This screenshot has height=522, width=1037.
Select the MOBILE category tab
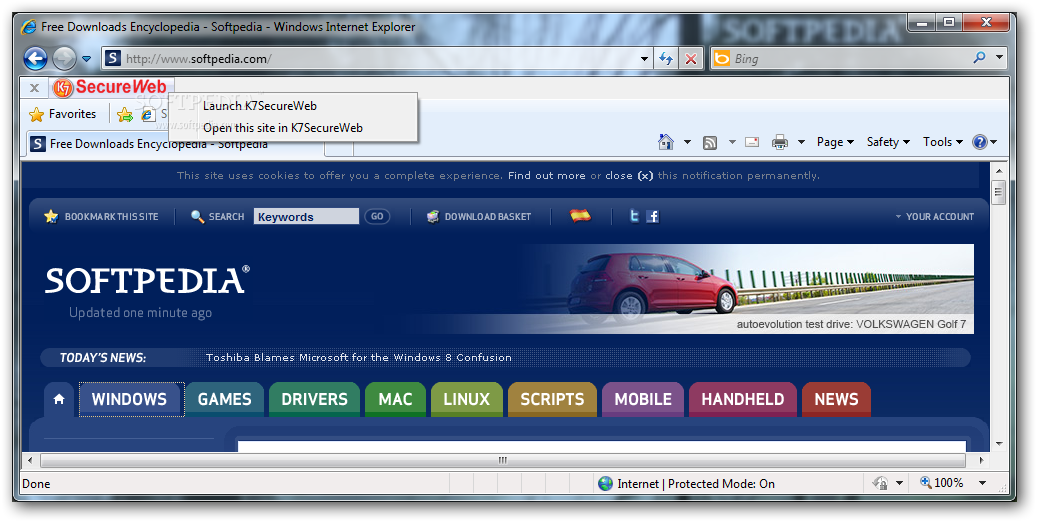643,399
